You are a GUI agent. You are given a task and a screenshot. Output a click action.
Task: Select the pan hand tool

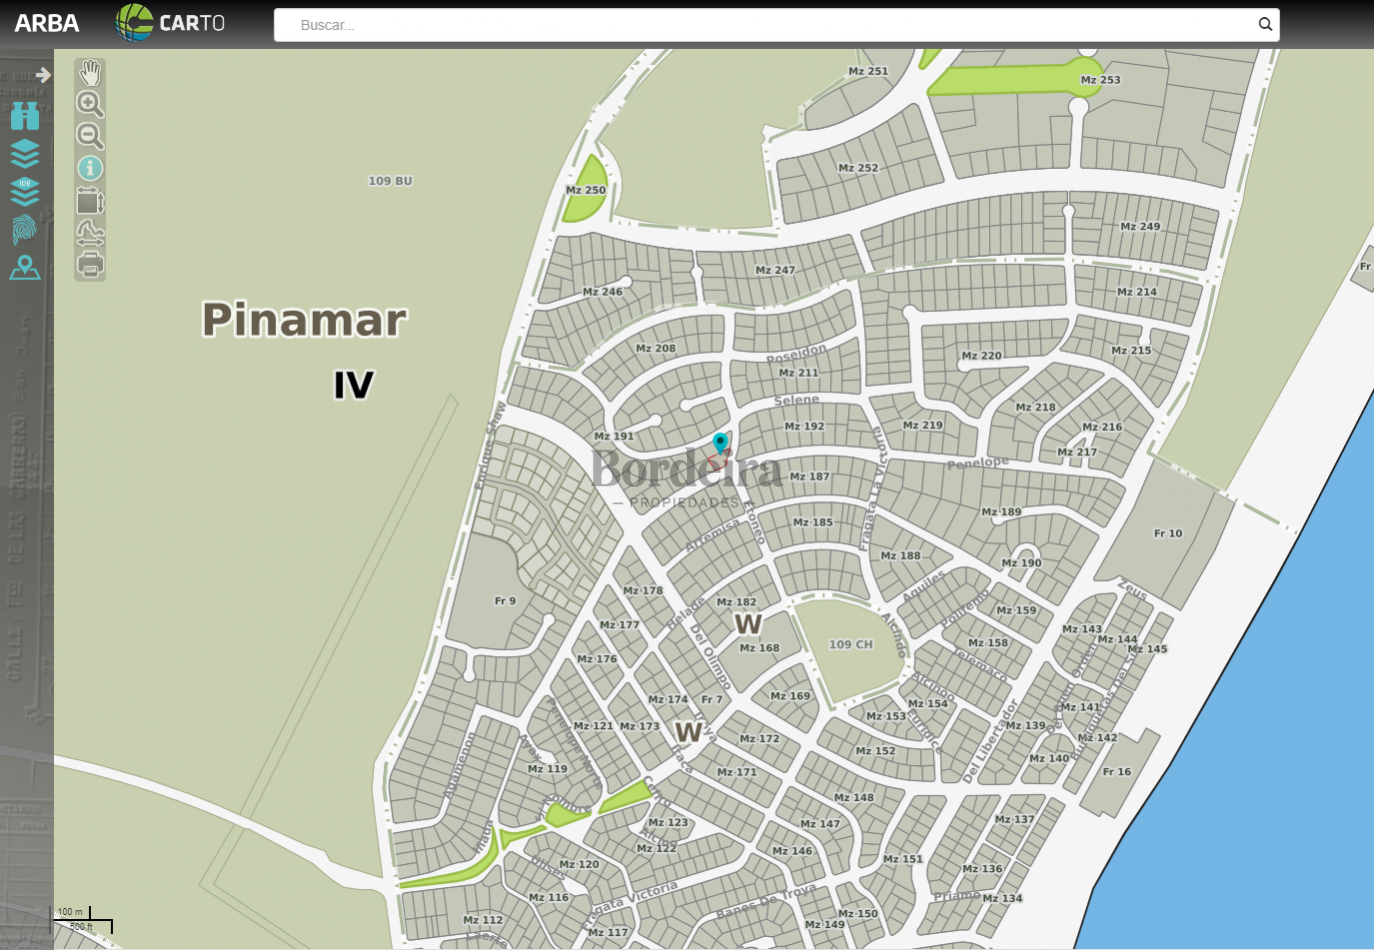[90, 73]
